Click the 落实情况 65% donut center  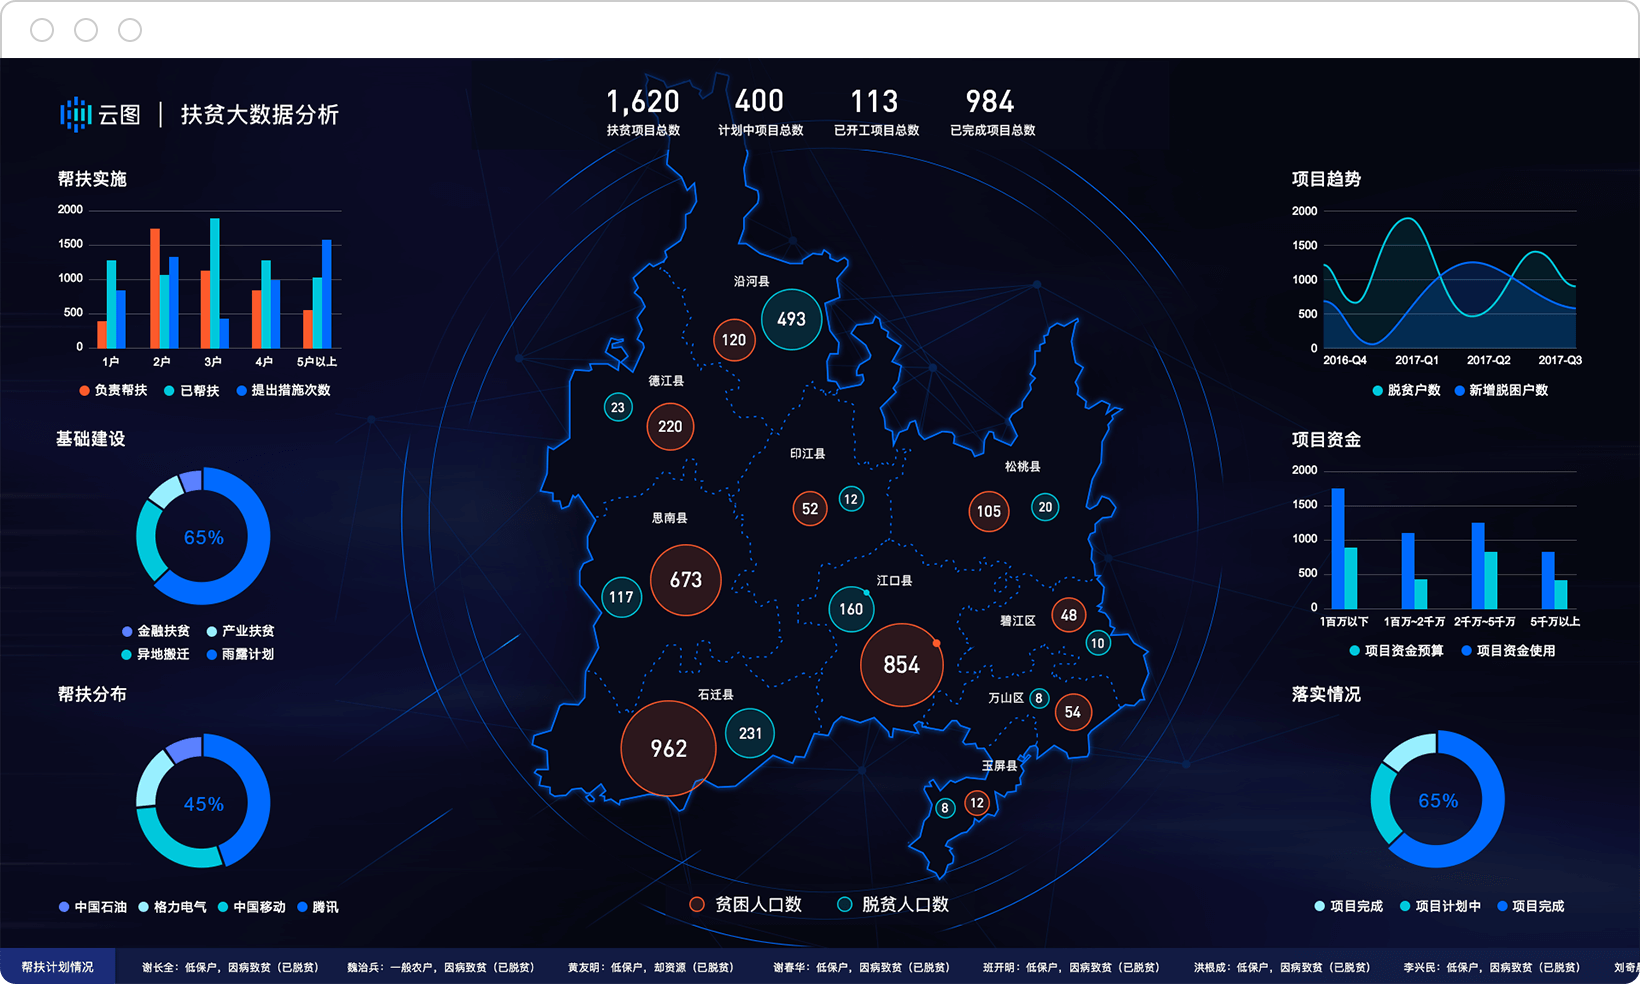tap(1438, 801)
